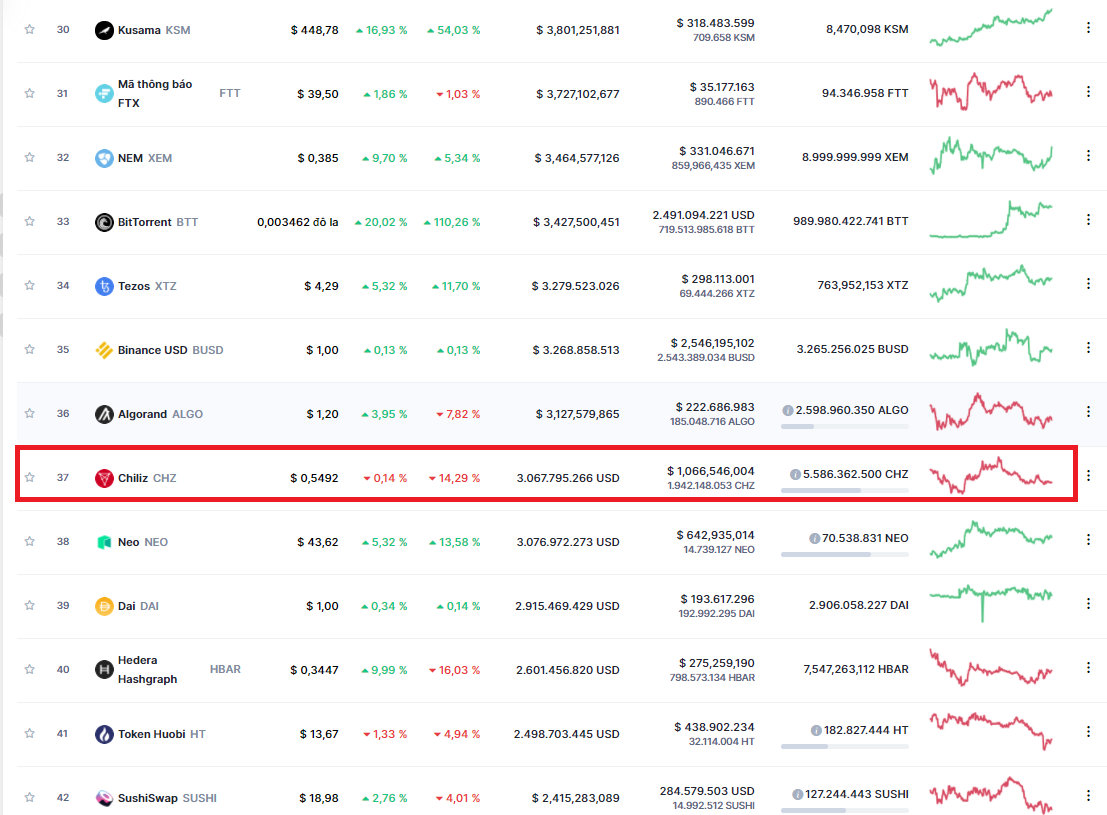Toggle the Chiliz watchlist star

tap(30, 477)
